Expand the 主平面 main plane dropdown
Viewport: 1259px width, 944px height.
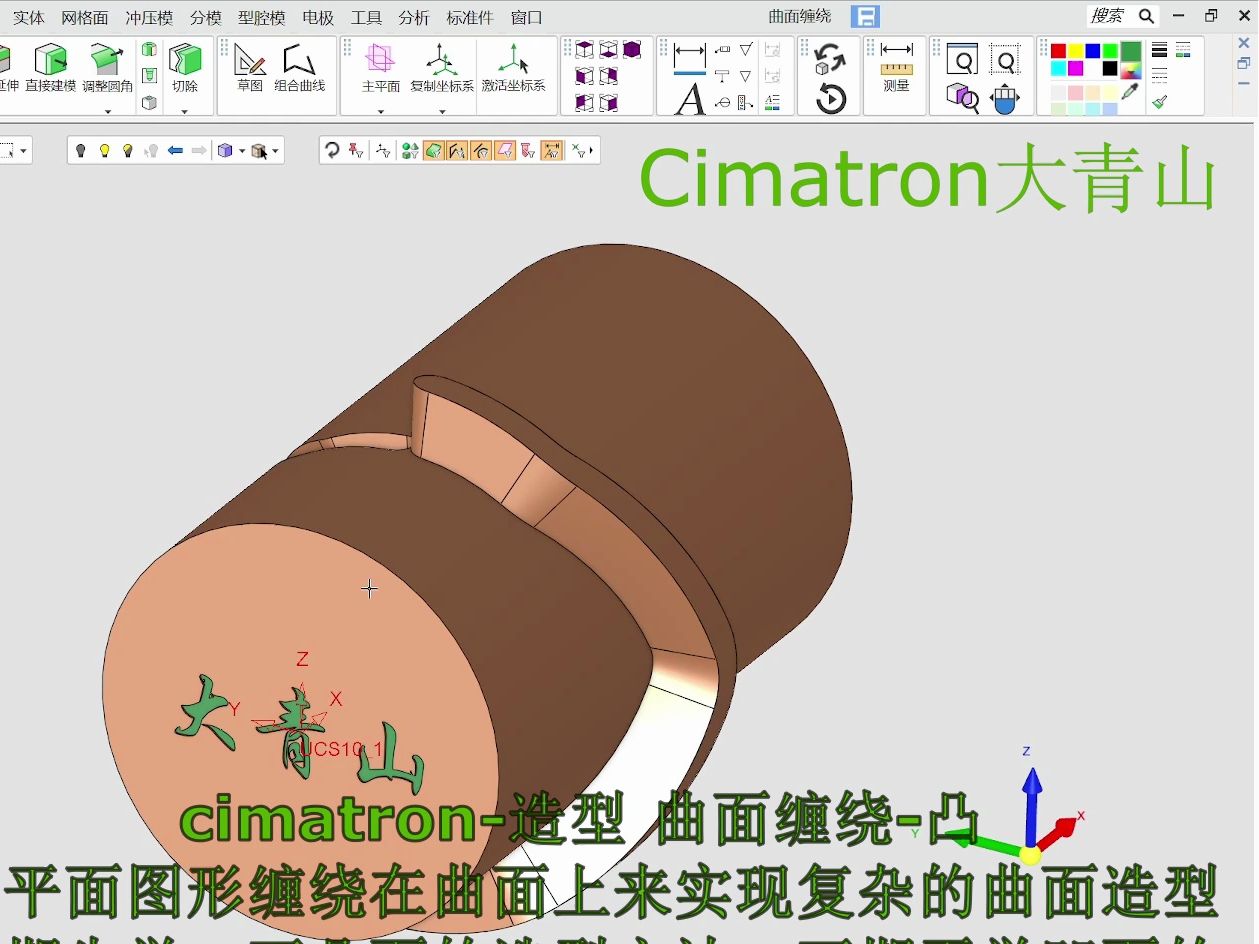click(380, 111)
